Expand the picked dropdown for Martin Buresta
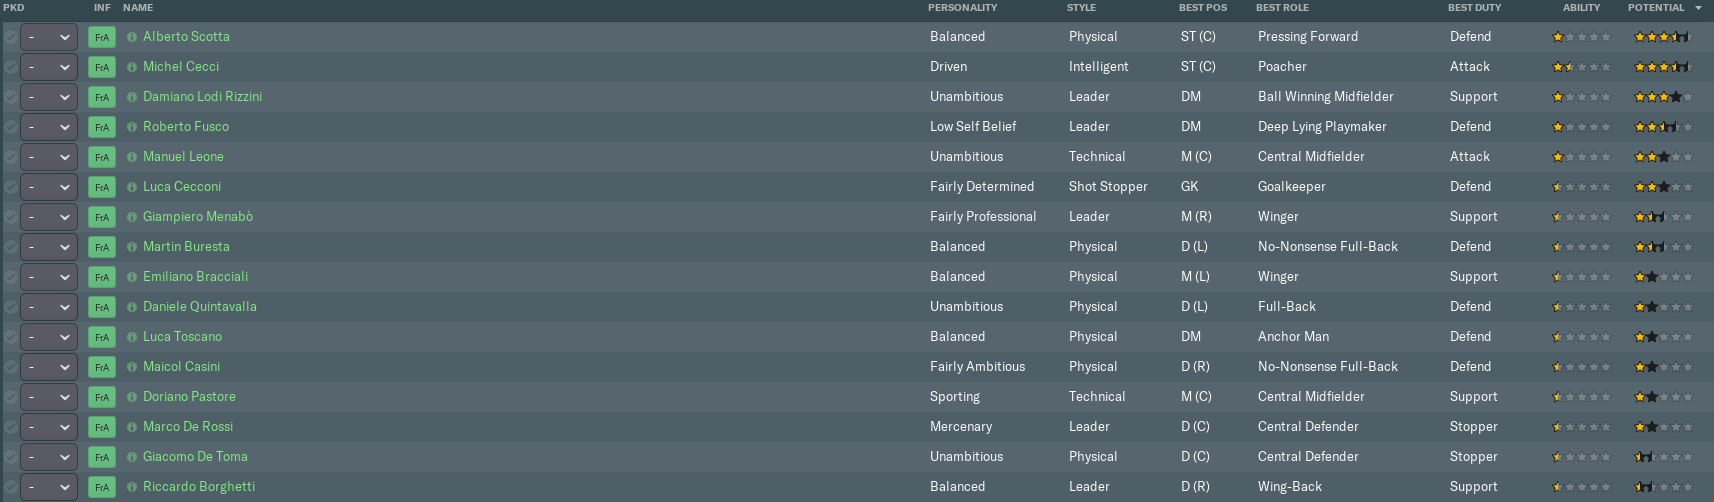This screenshot has width=1714, height=502. click(49, 247)
